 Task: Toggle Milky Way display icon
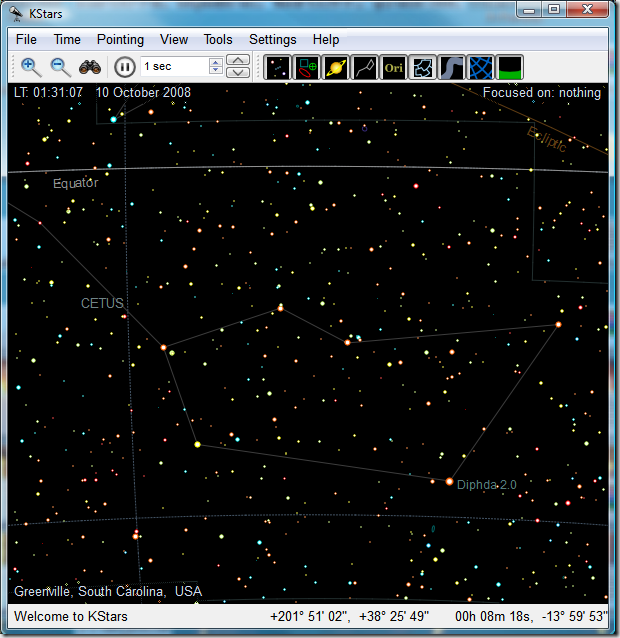pos(452,67)
